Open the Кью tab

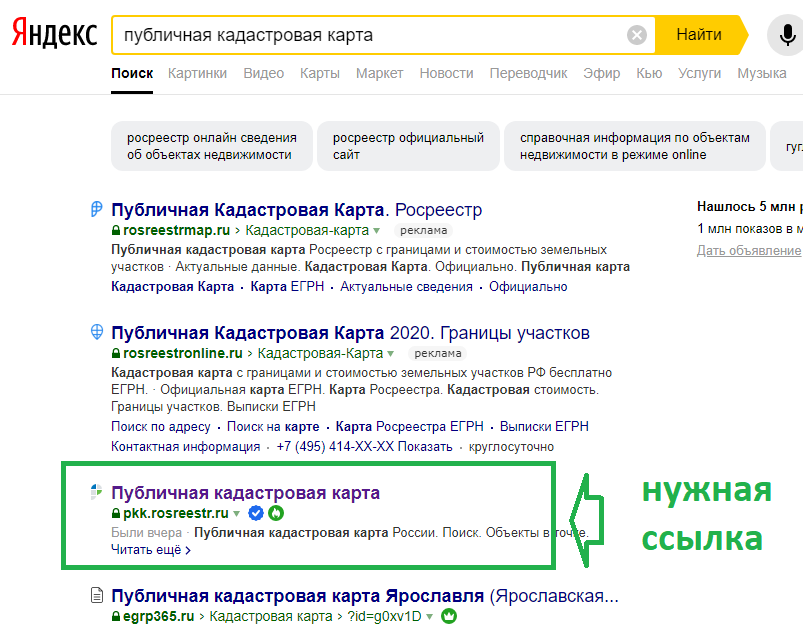tap(649, 73)
